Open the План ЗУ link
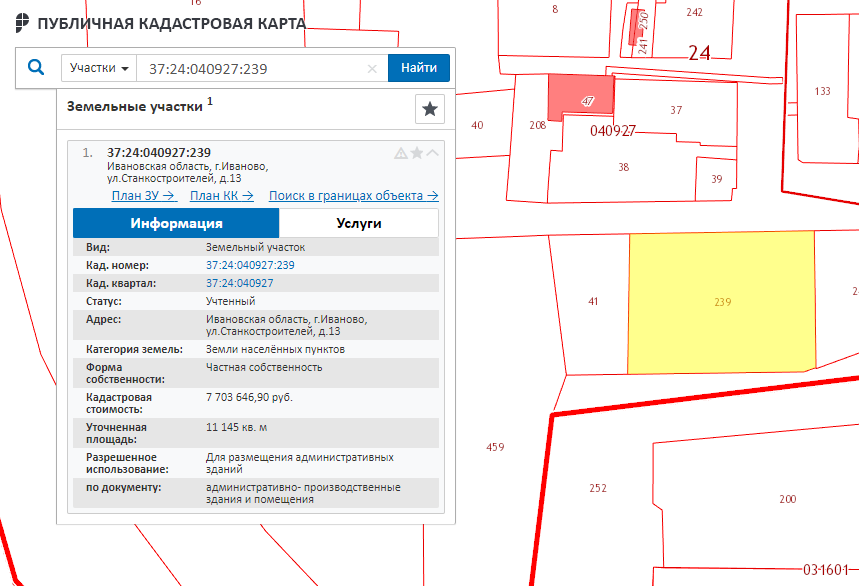This screenshot has height=586, width=859. [x=143, y=196]
